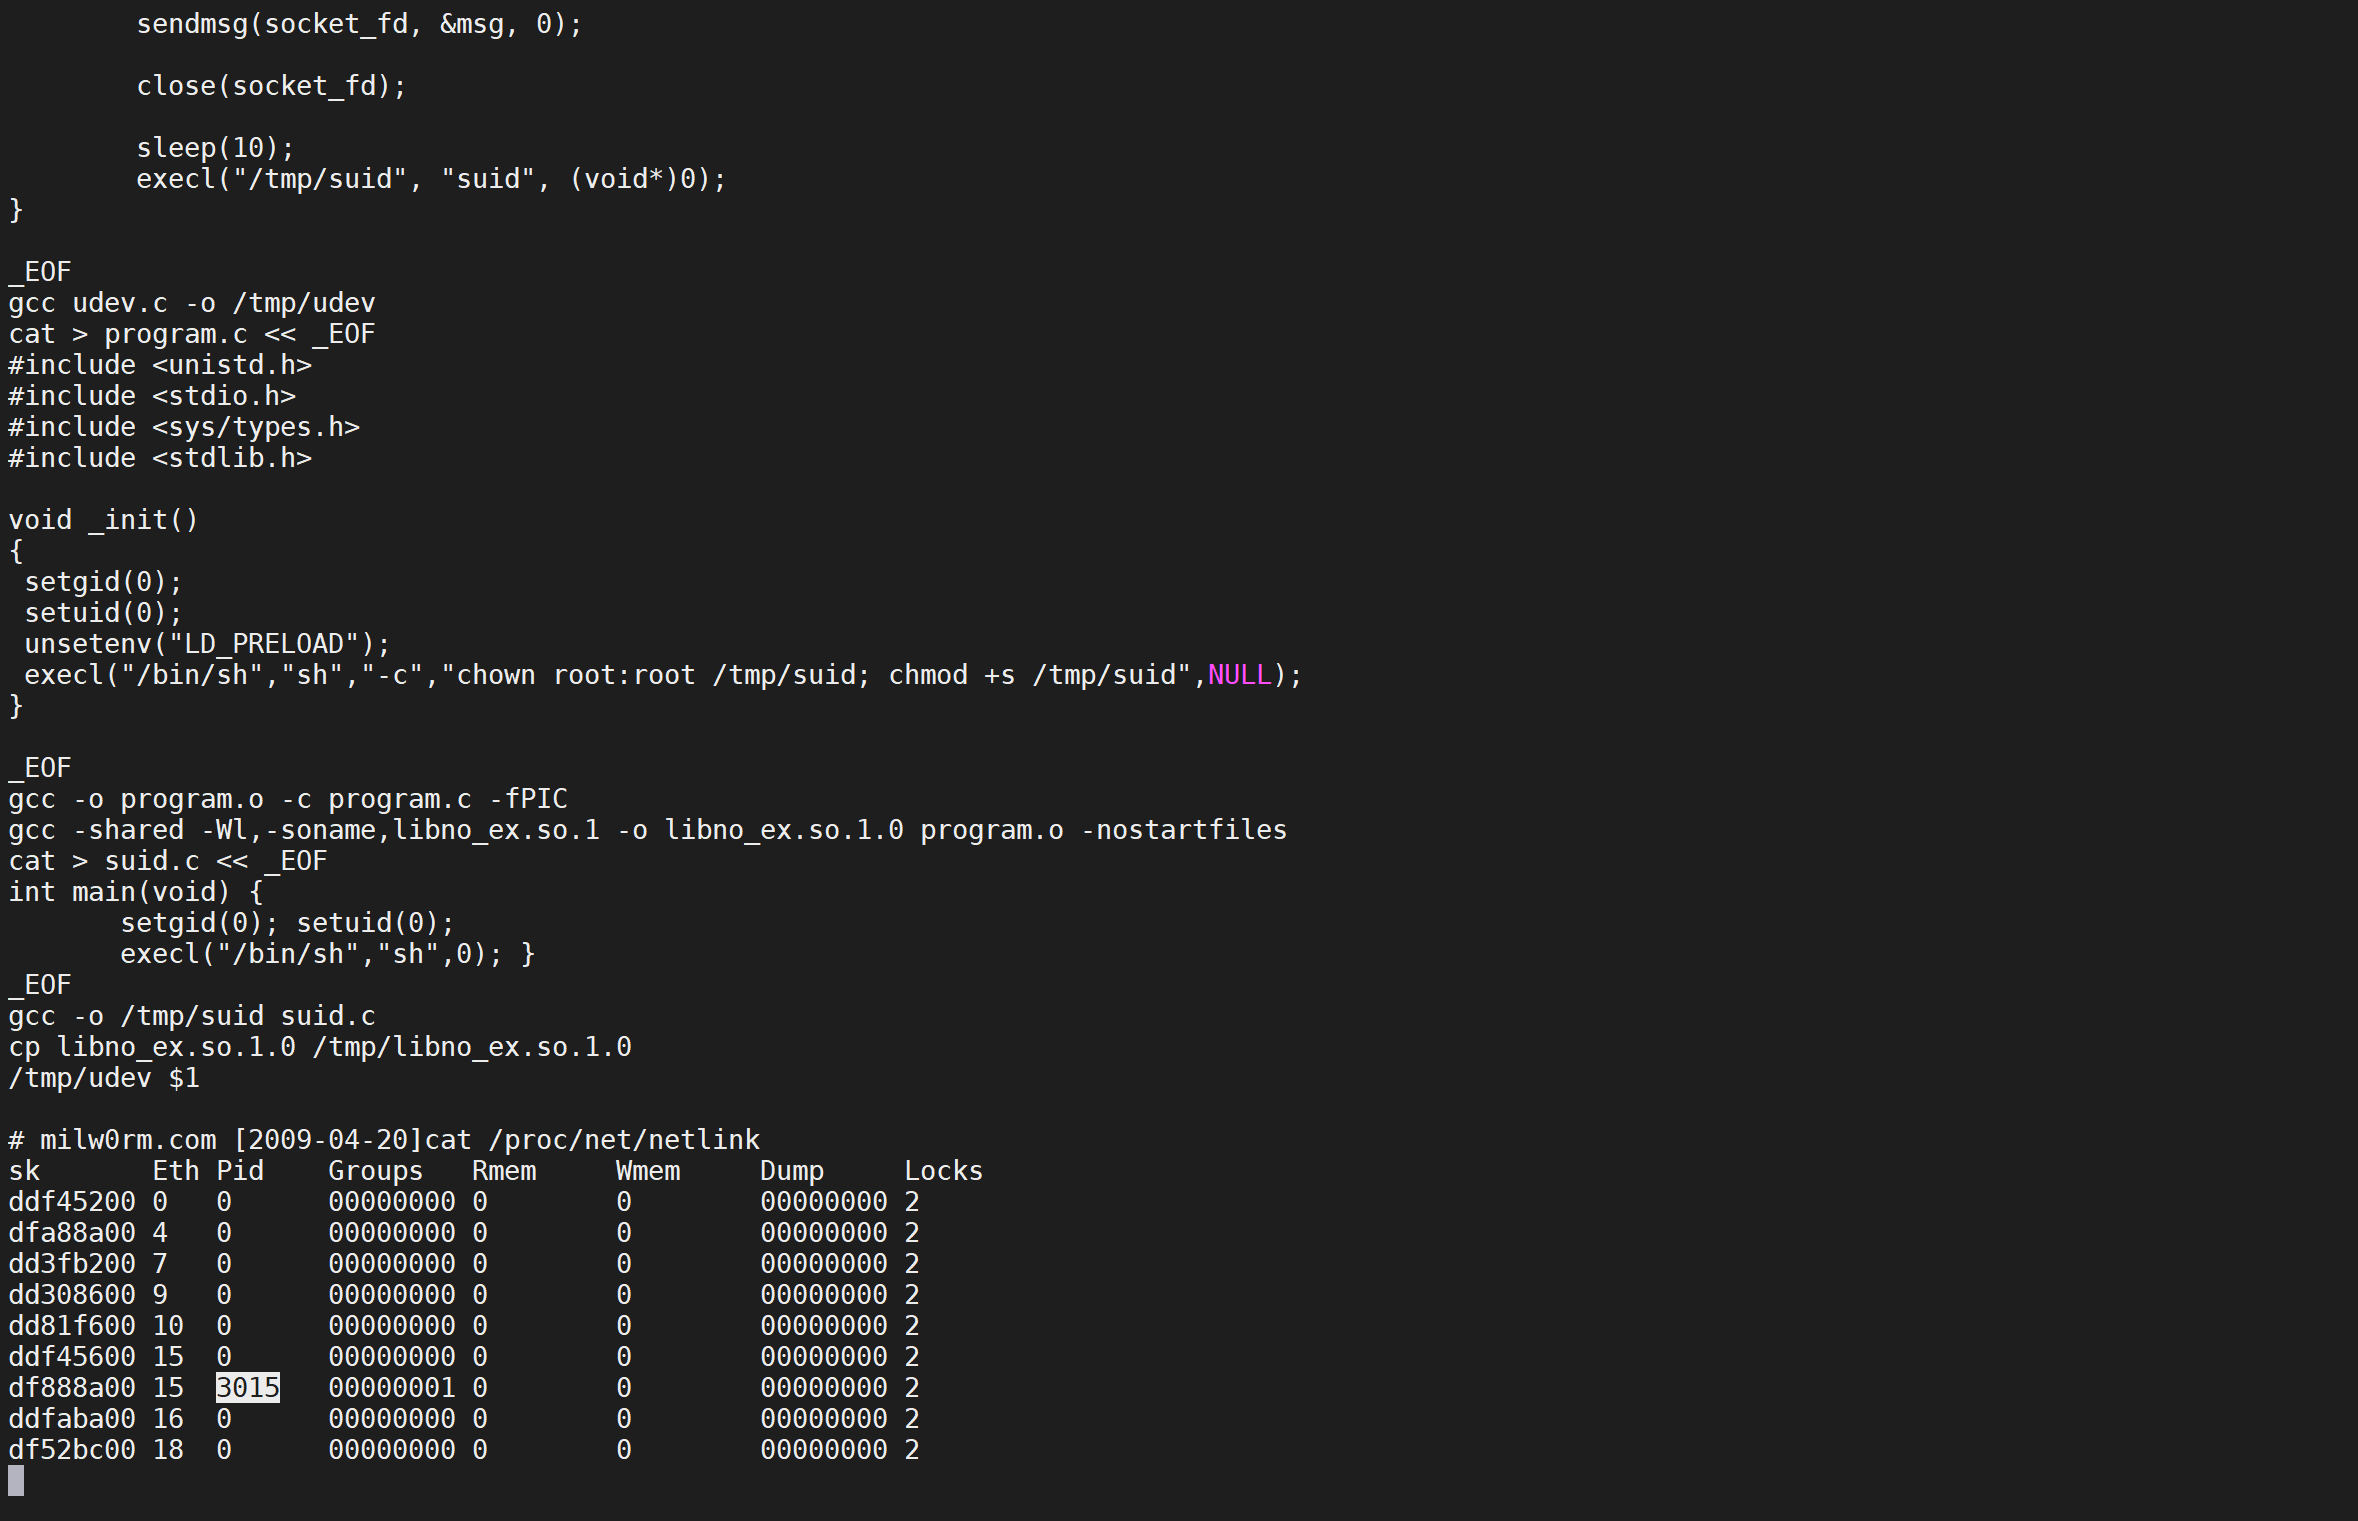Click the magenta NULL keyword
The width and height of the screenshot is (2358, 1521).
(x=1239, y=675)
